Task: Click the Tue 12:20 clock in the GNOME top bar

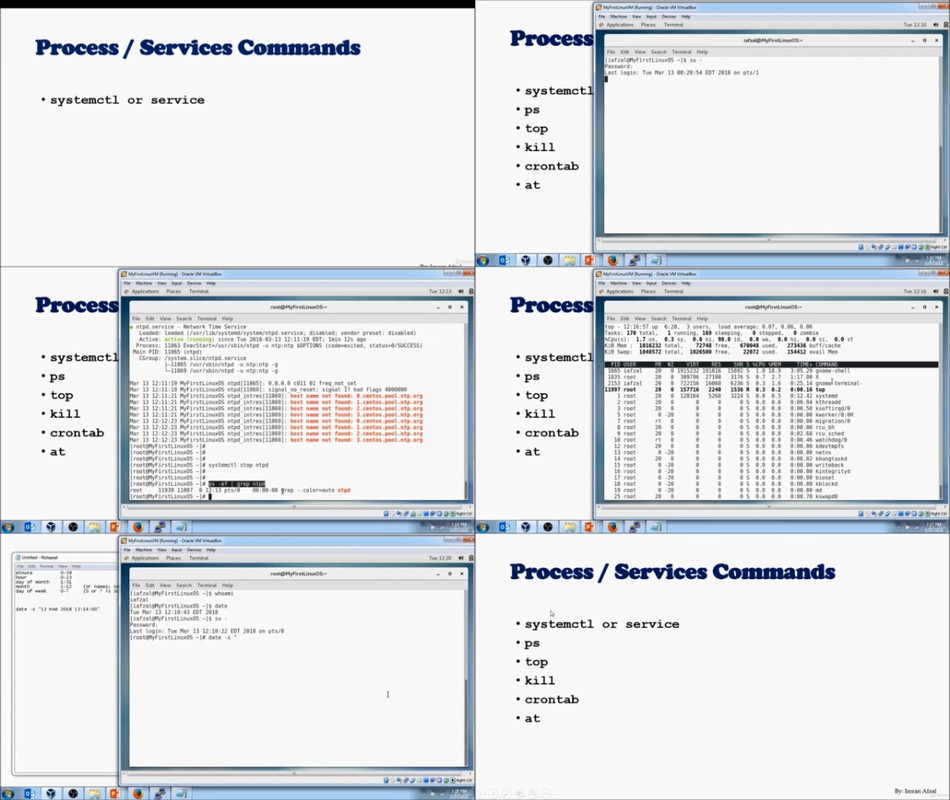Action: pyautogui.click(x=440, y=558)
